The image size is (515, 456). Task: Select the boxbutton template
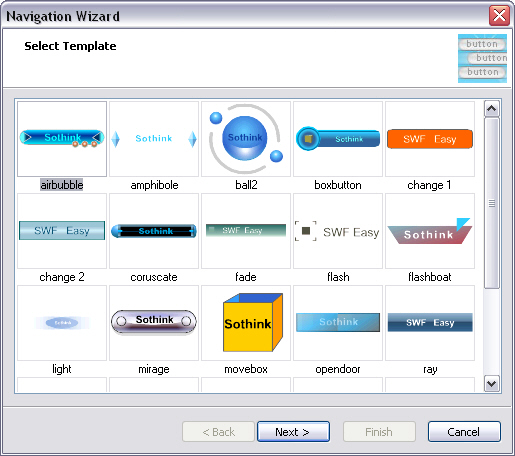click(x=338, y=139)
